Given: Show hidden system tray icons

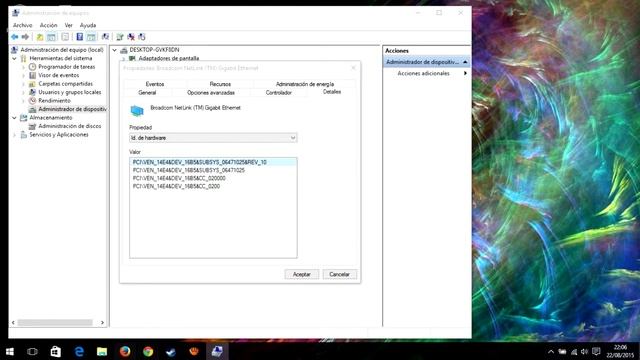Looking at the screenshot, I should [x=551, y=351].
